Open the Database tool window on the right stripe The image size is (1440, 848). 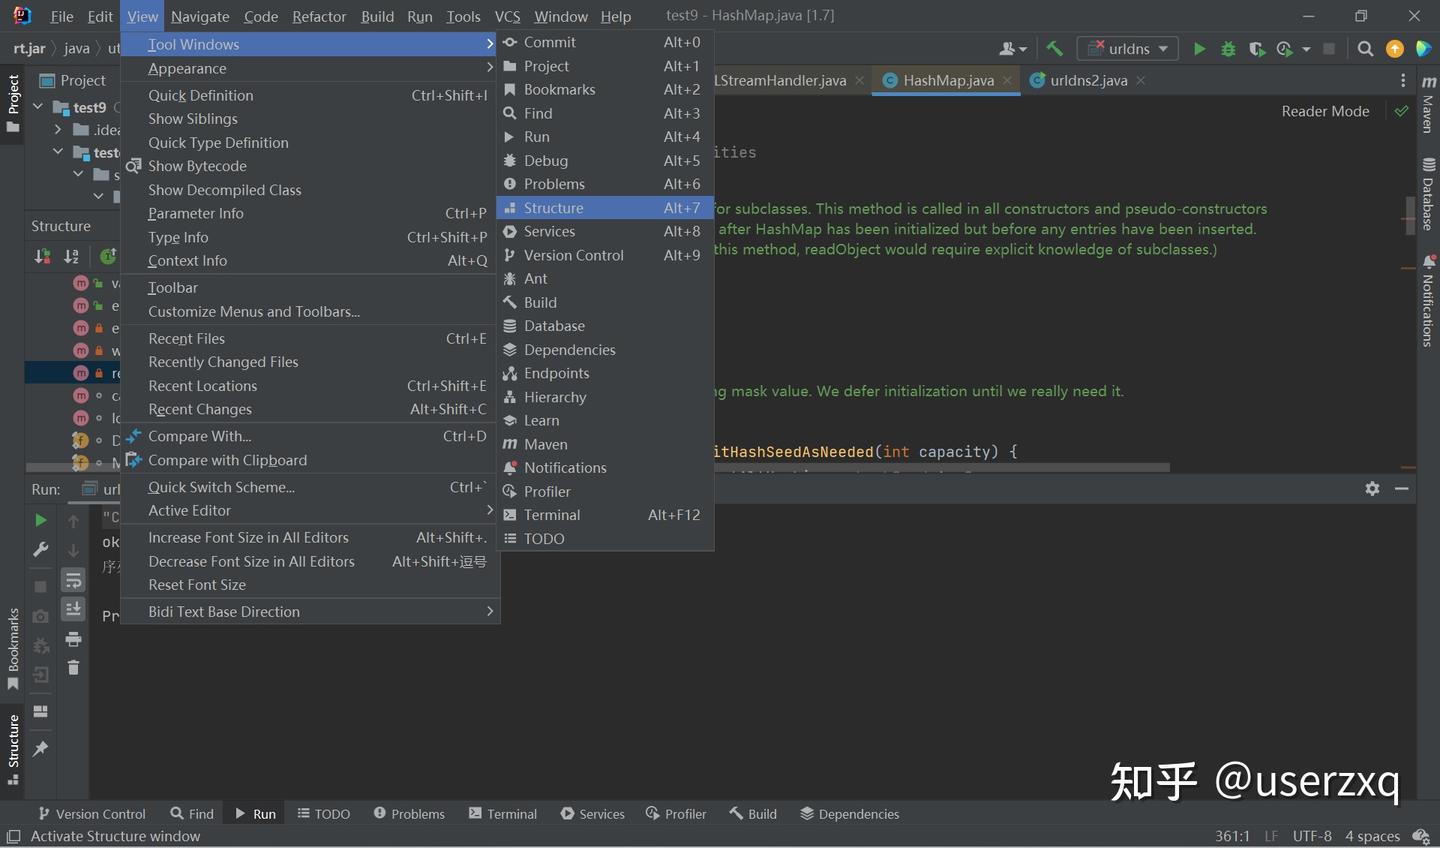pos(1428,195)
